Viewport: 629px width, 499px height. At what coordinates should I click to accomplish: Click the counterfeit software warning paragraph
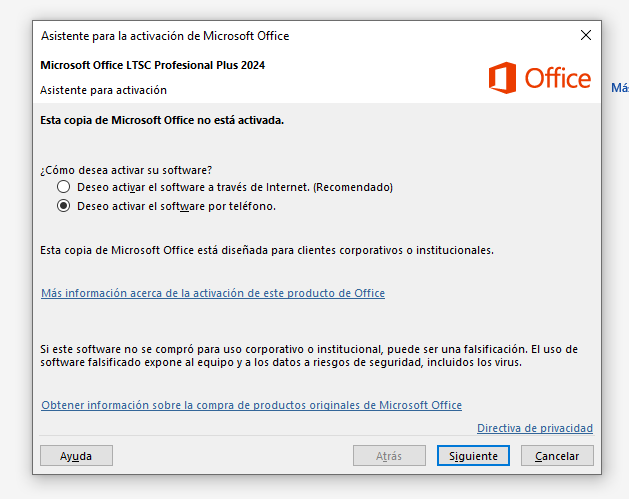coord(309,355)
